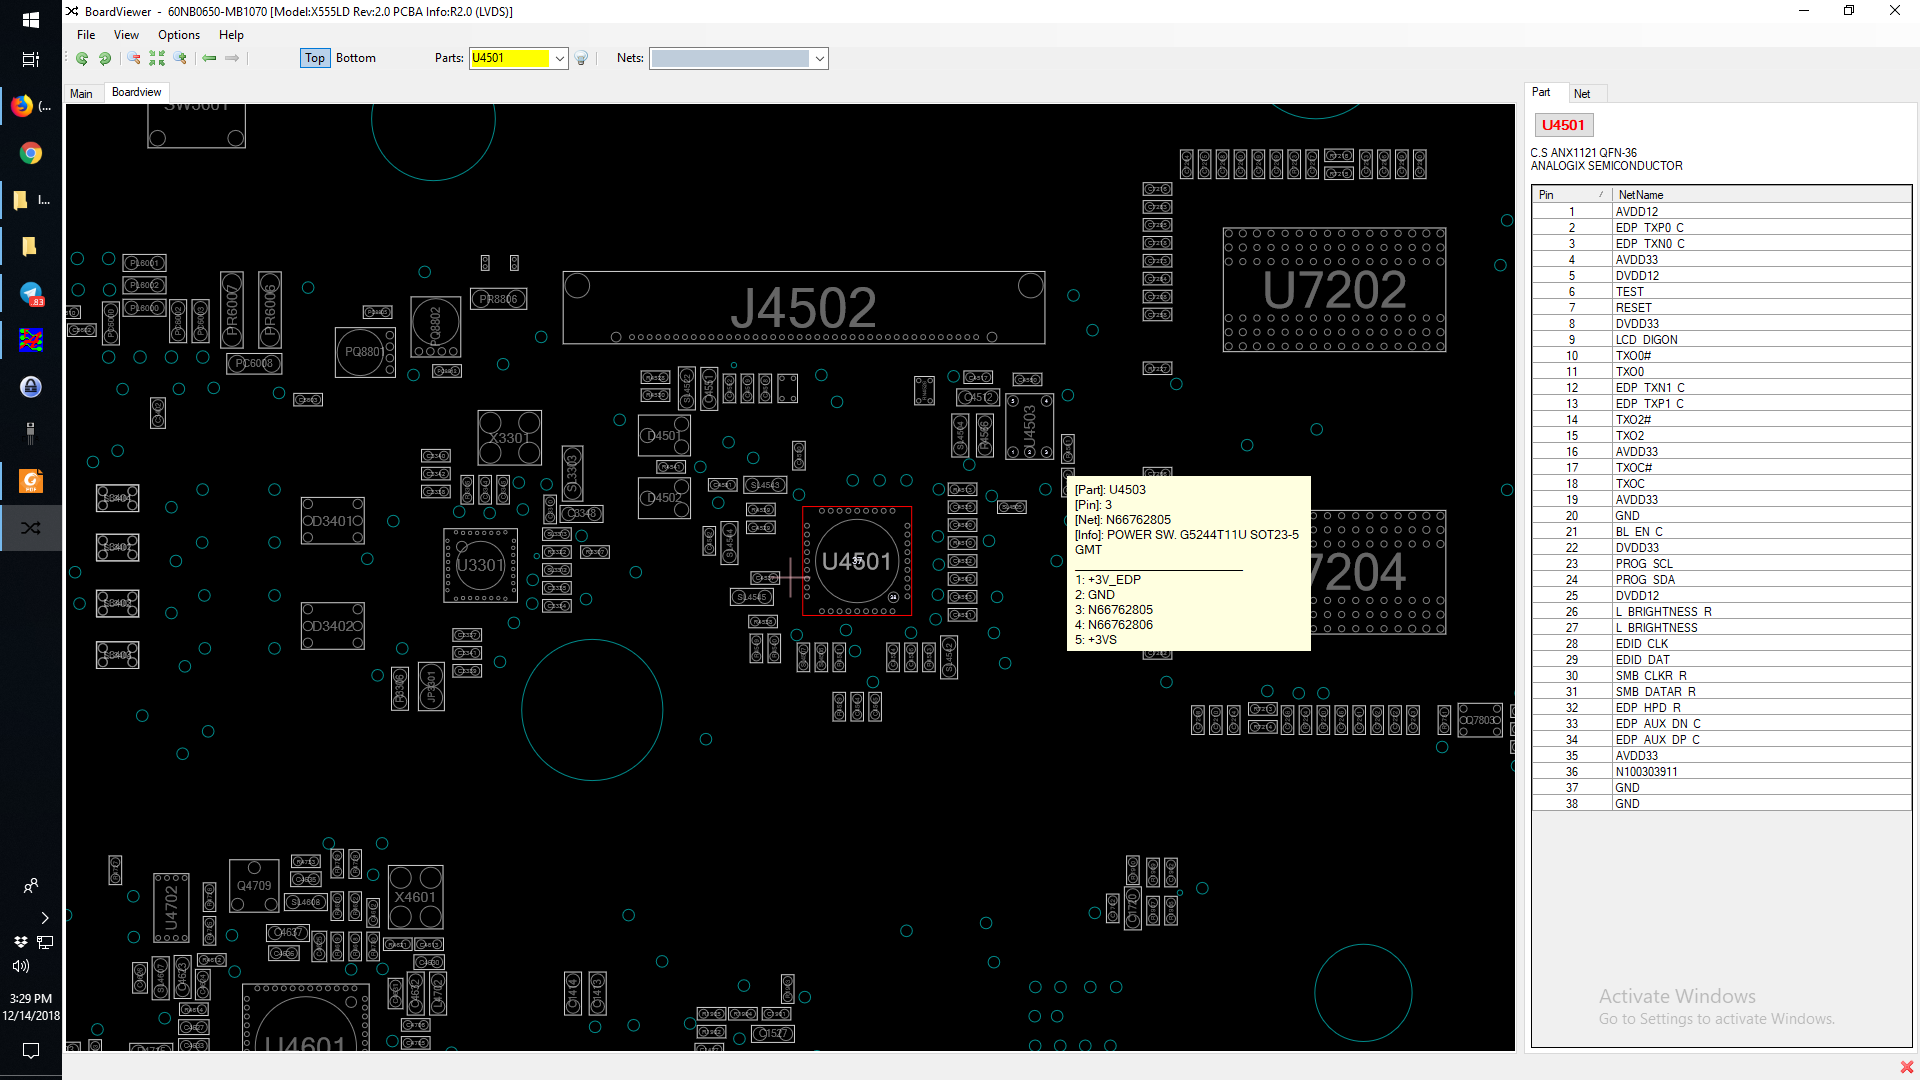Viewport: 1920px width, 1080px height.
Task: Click the zoom out magnifier icon
Action: tap(133, 58)
